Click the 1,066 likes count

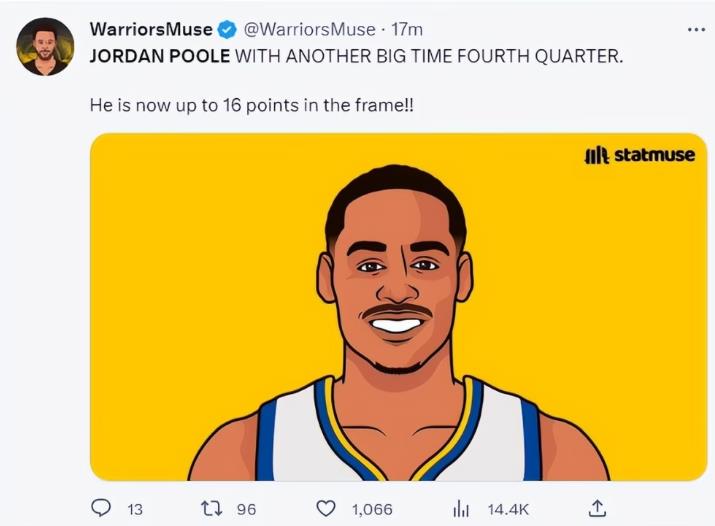372,509
